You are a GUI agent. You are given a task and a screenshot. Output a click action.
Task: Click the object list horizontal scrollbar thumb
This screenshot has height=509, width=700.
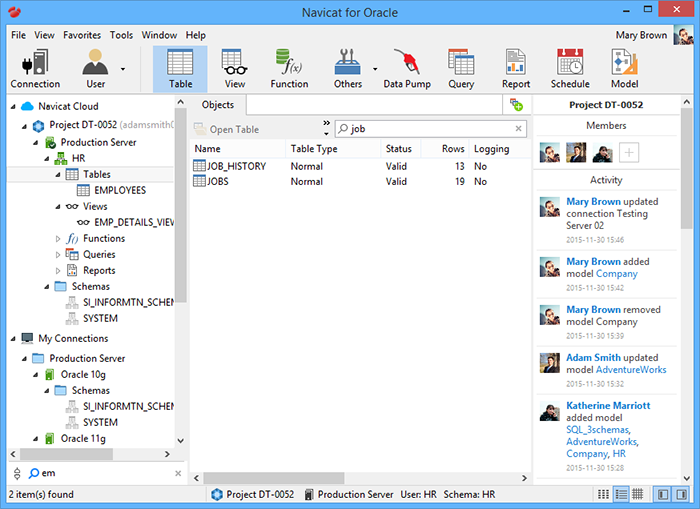pos(274,478)
